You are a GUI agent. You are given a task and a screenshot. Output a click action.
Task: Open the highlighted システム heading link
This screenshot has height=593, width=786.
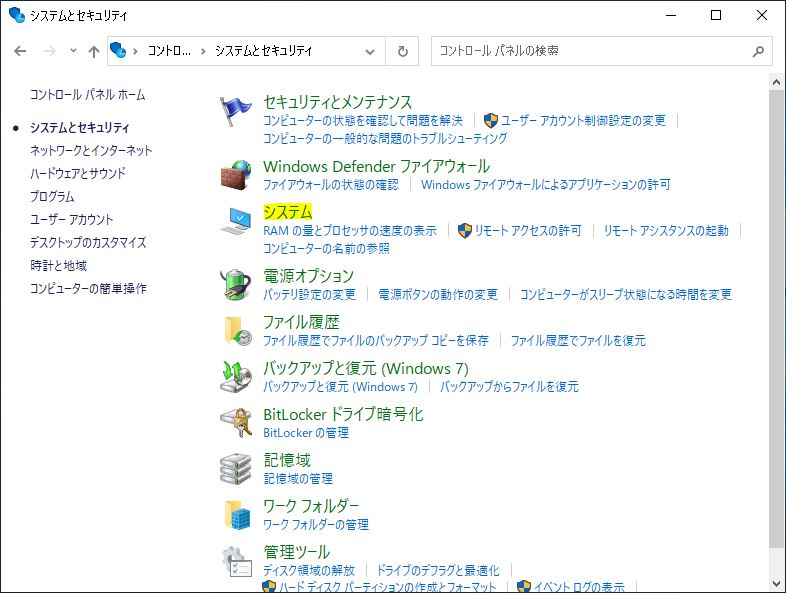tap(287, 212)
